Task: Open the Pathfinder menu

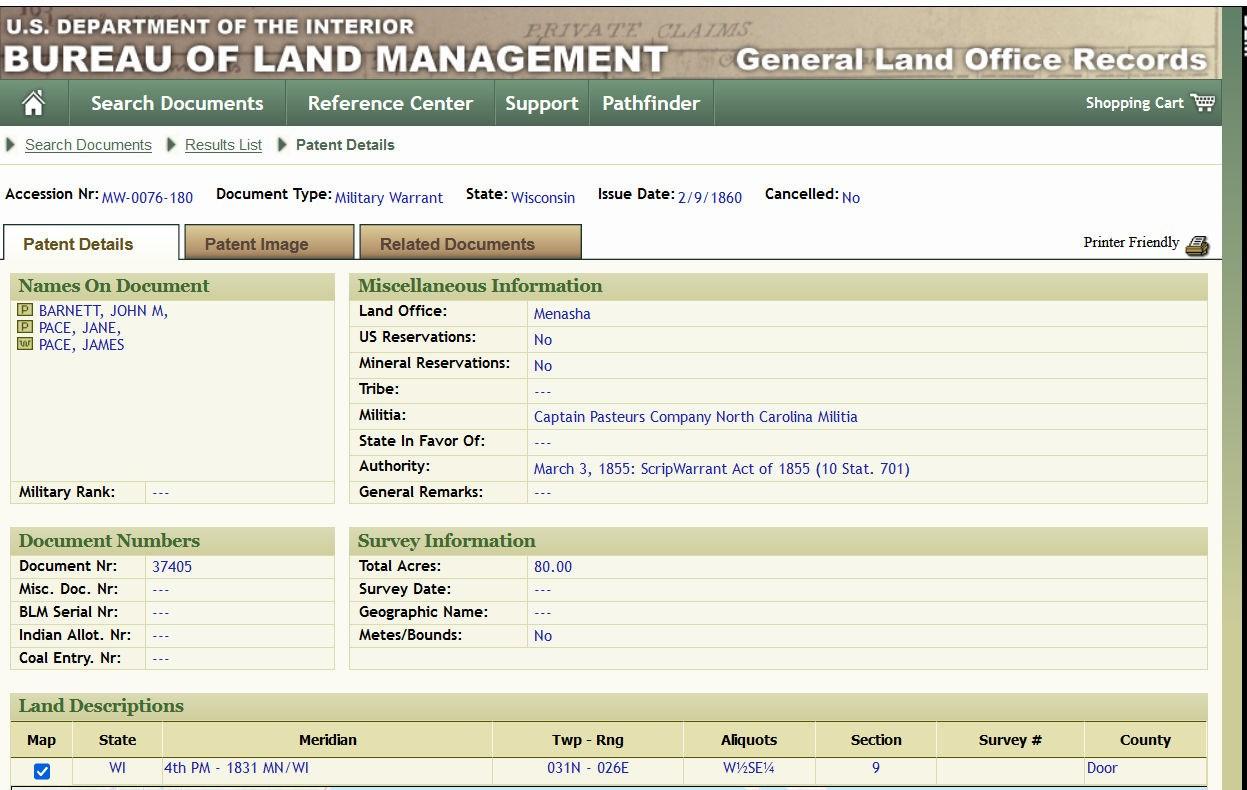Action: click(x=651, y=103)
